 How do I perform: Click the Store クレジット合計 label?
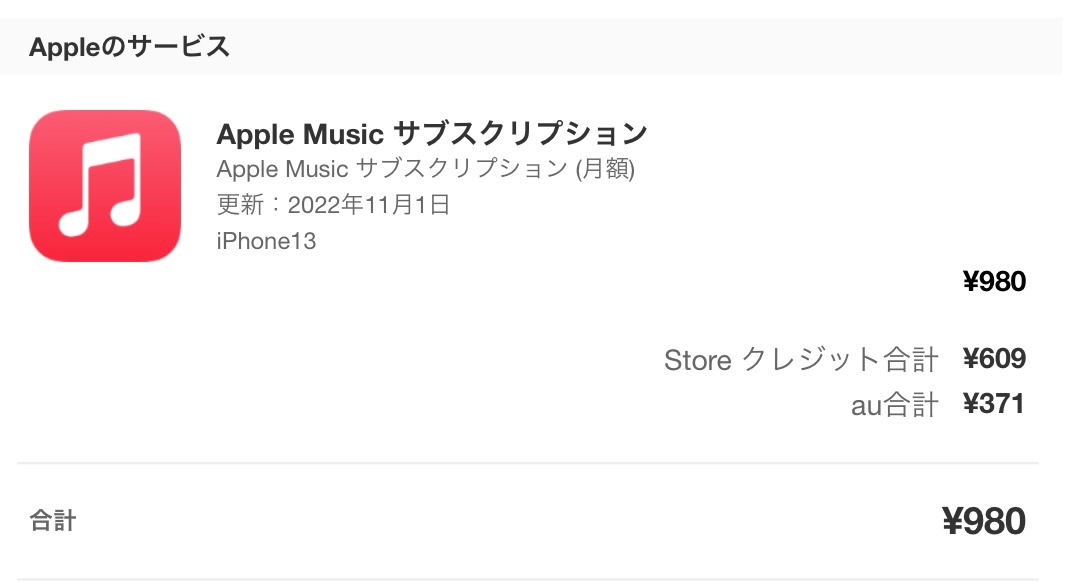coord(801,360)
